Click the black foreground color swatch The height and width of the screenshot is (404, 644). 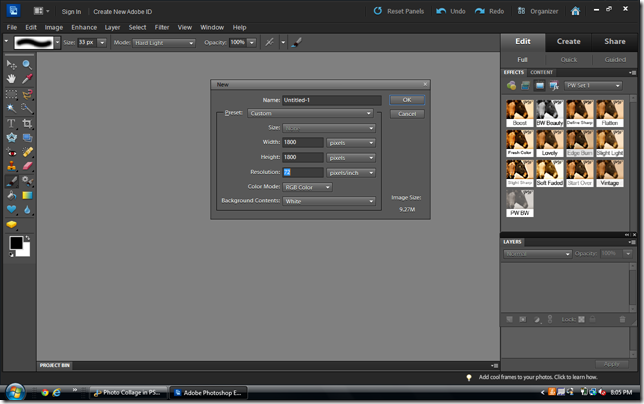pyautogui.click(x=16, y=243)
